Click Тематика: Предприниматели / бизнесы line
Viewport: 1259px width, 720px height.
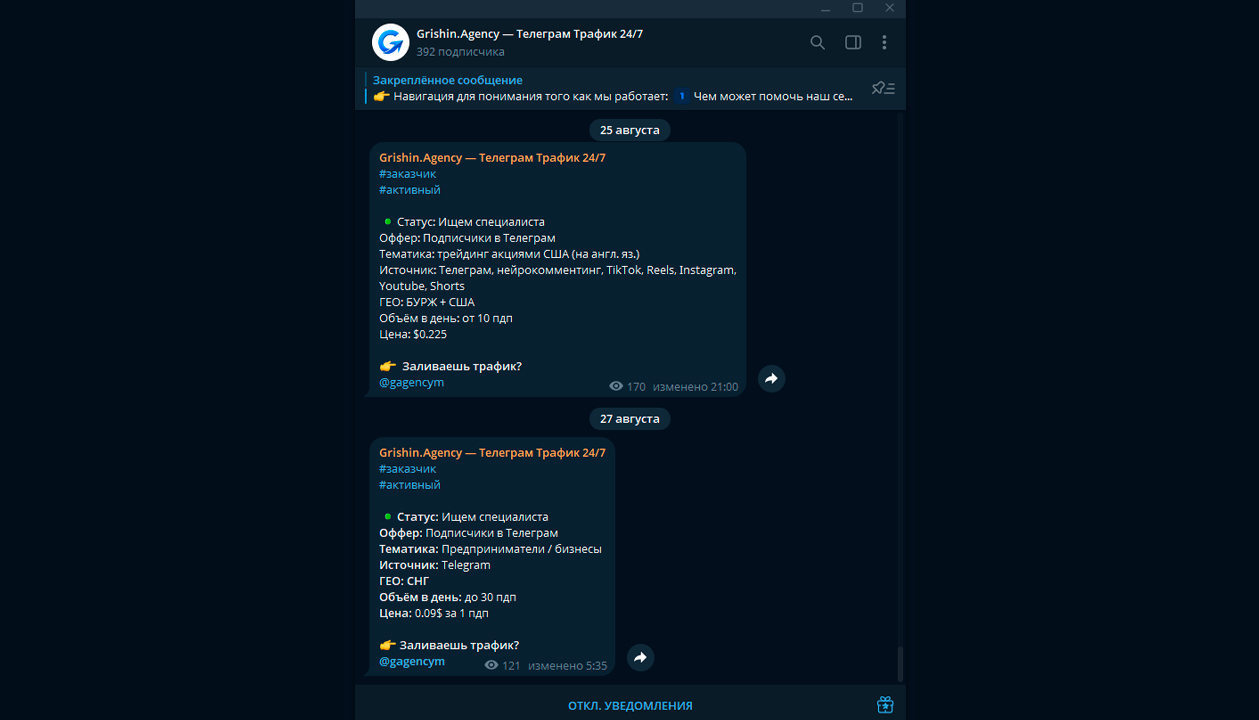(490, 549)
